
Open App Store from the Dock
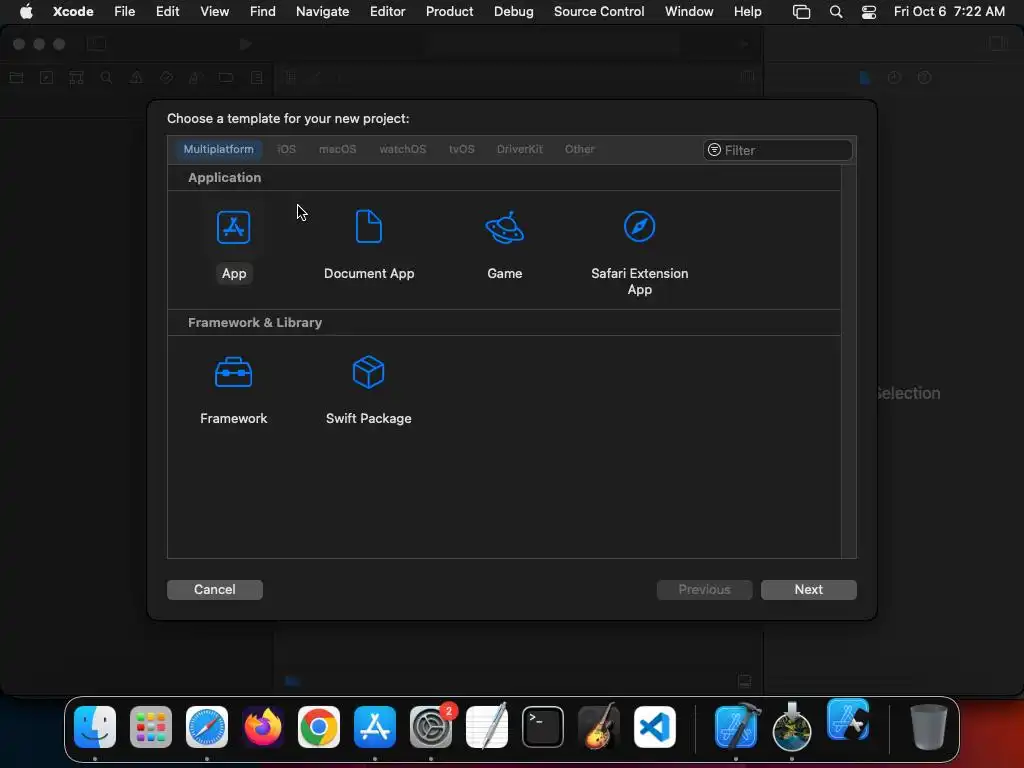click(x=375, y=727)
